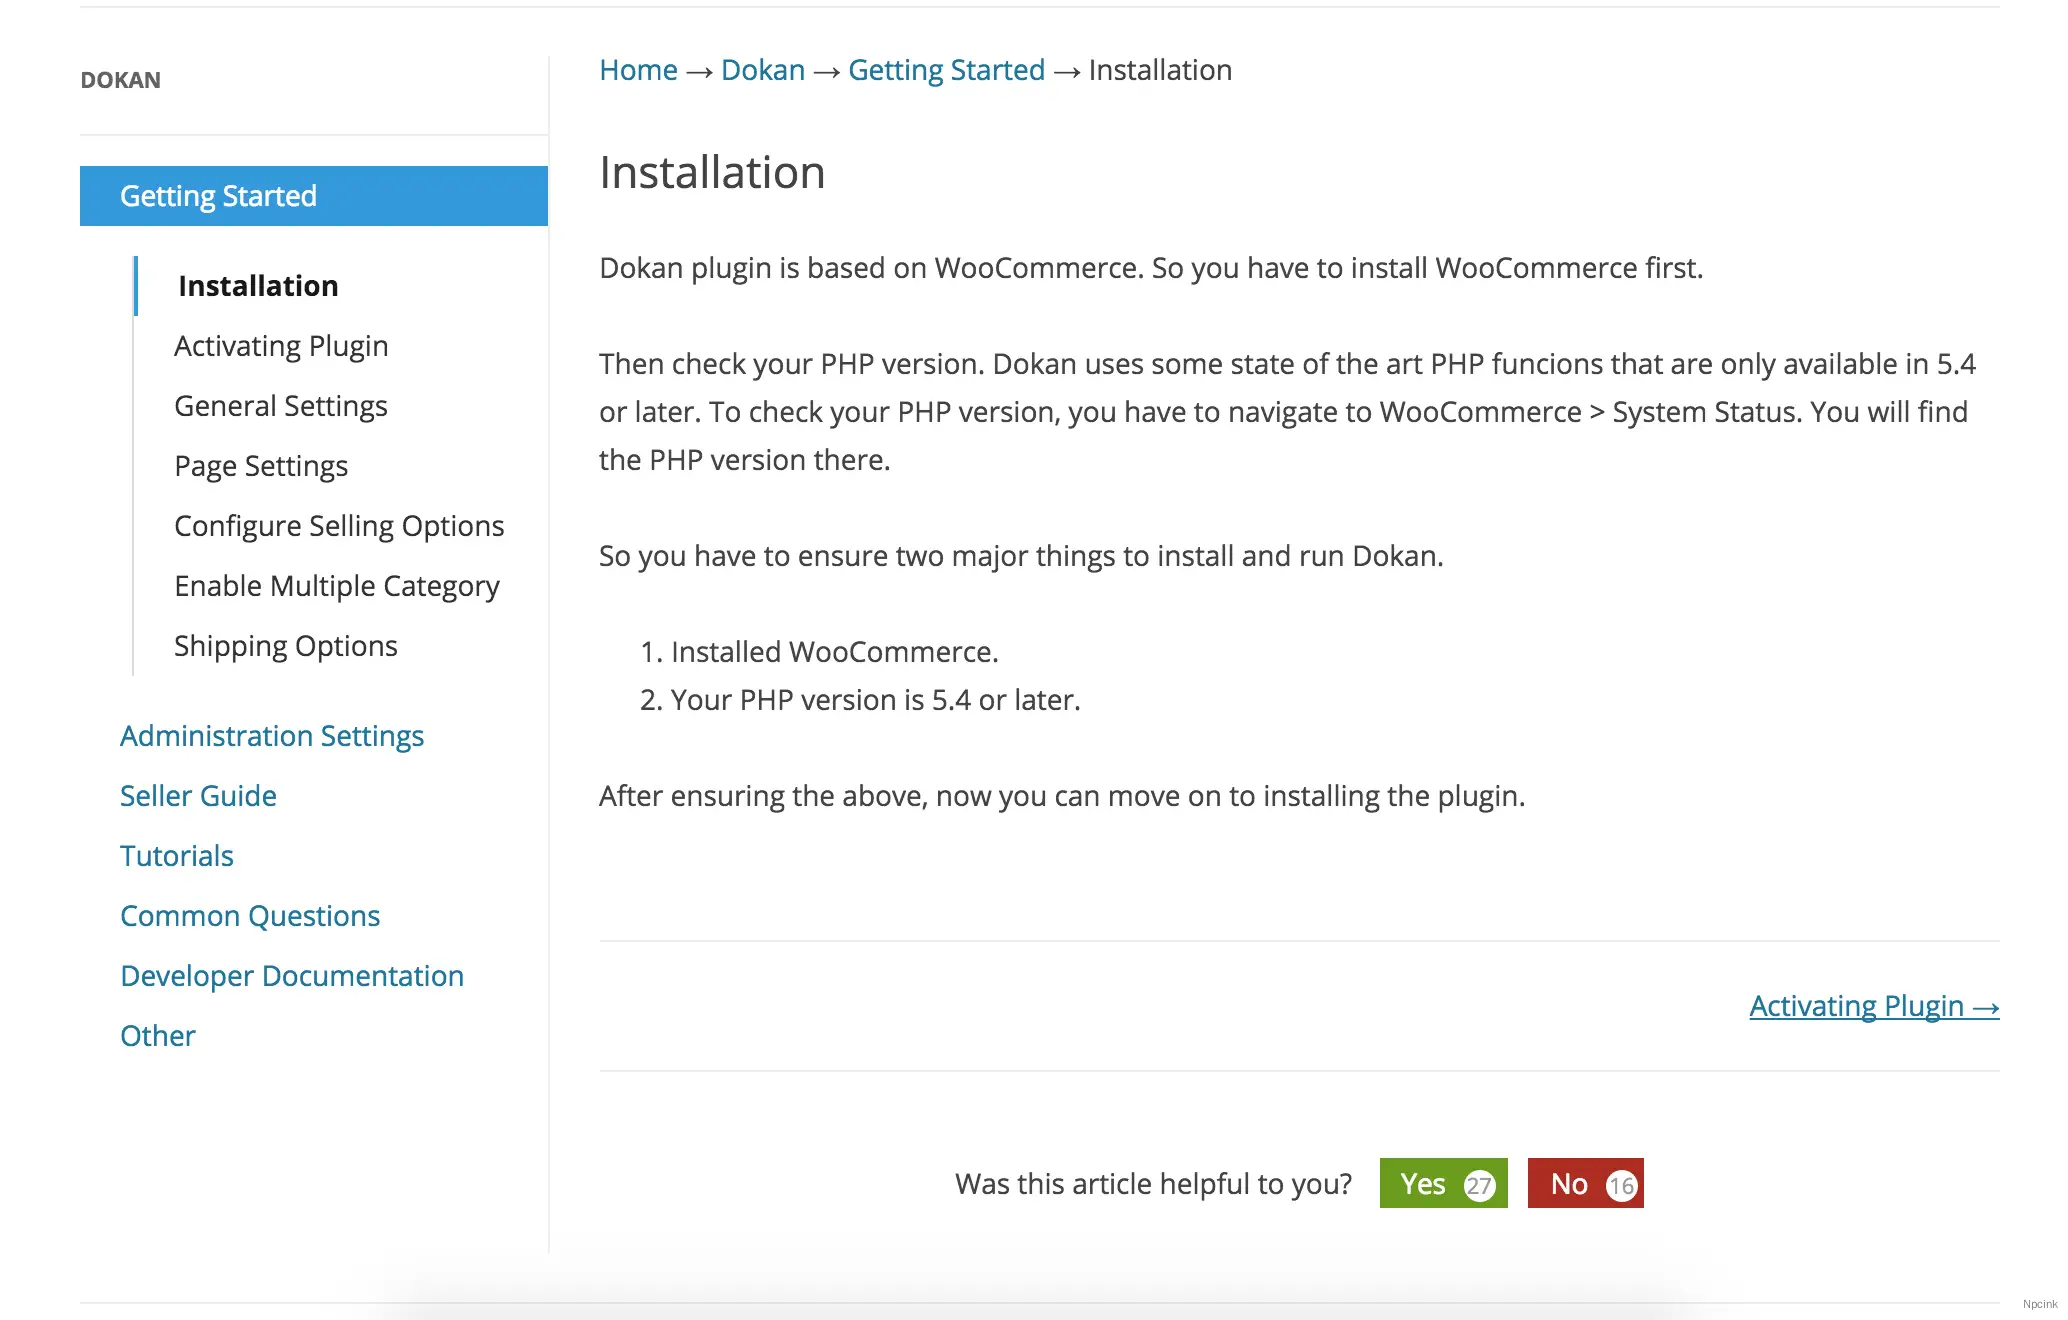Open the Tutorials section
The image size is (2068, 1320).
tap(177, 856)
